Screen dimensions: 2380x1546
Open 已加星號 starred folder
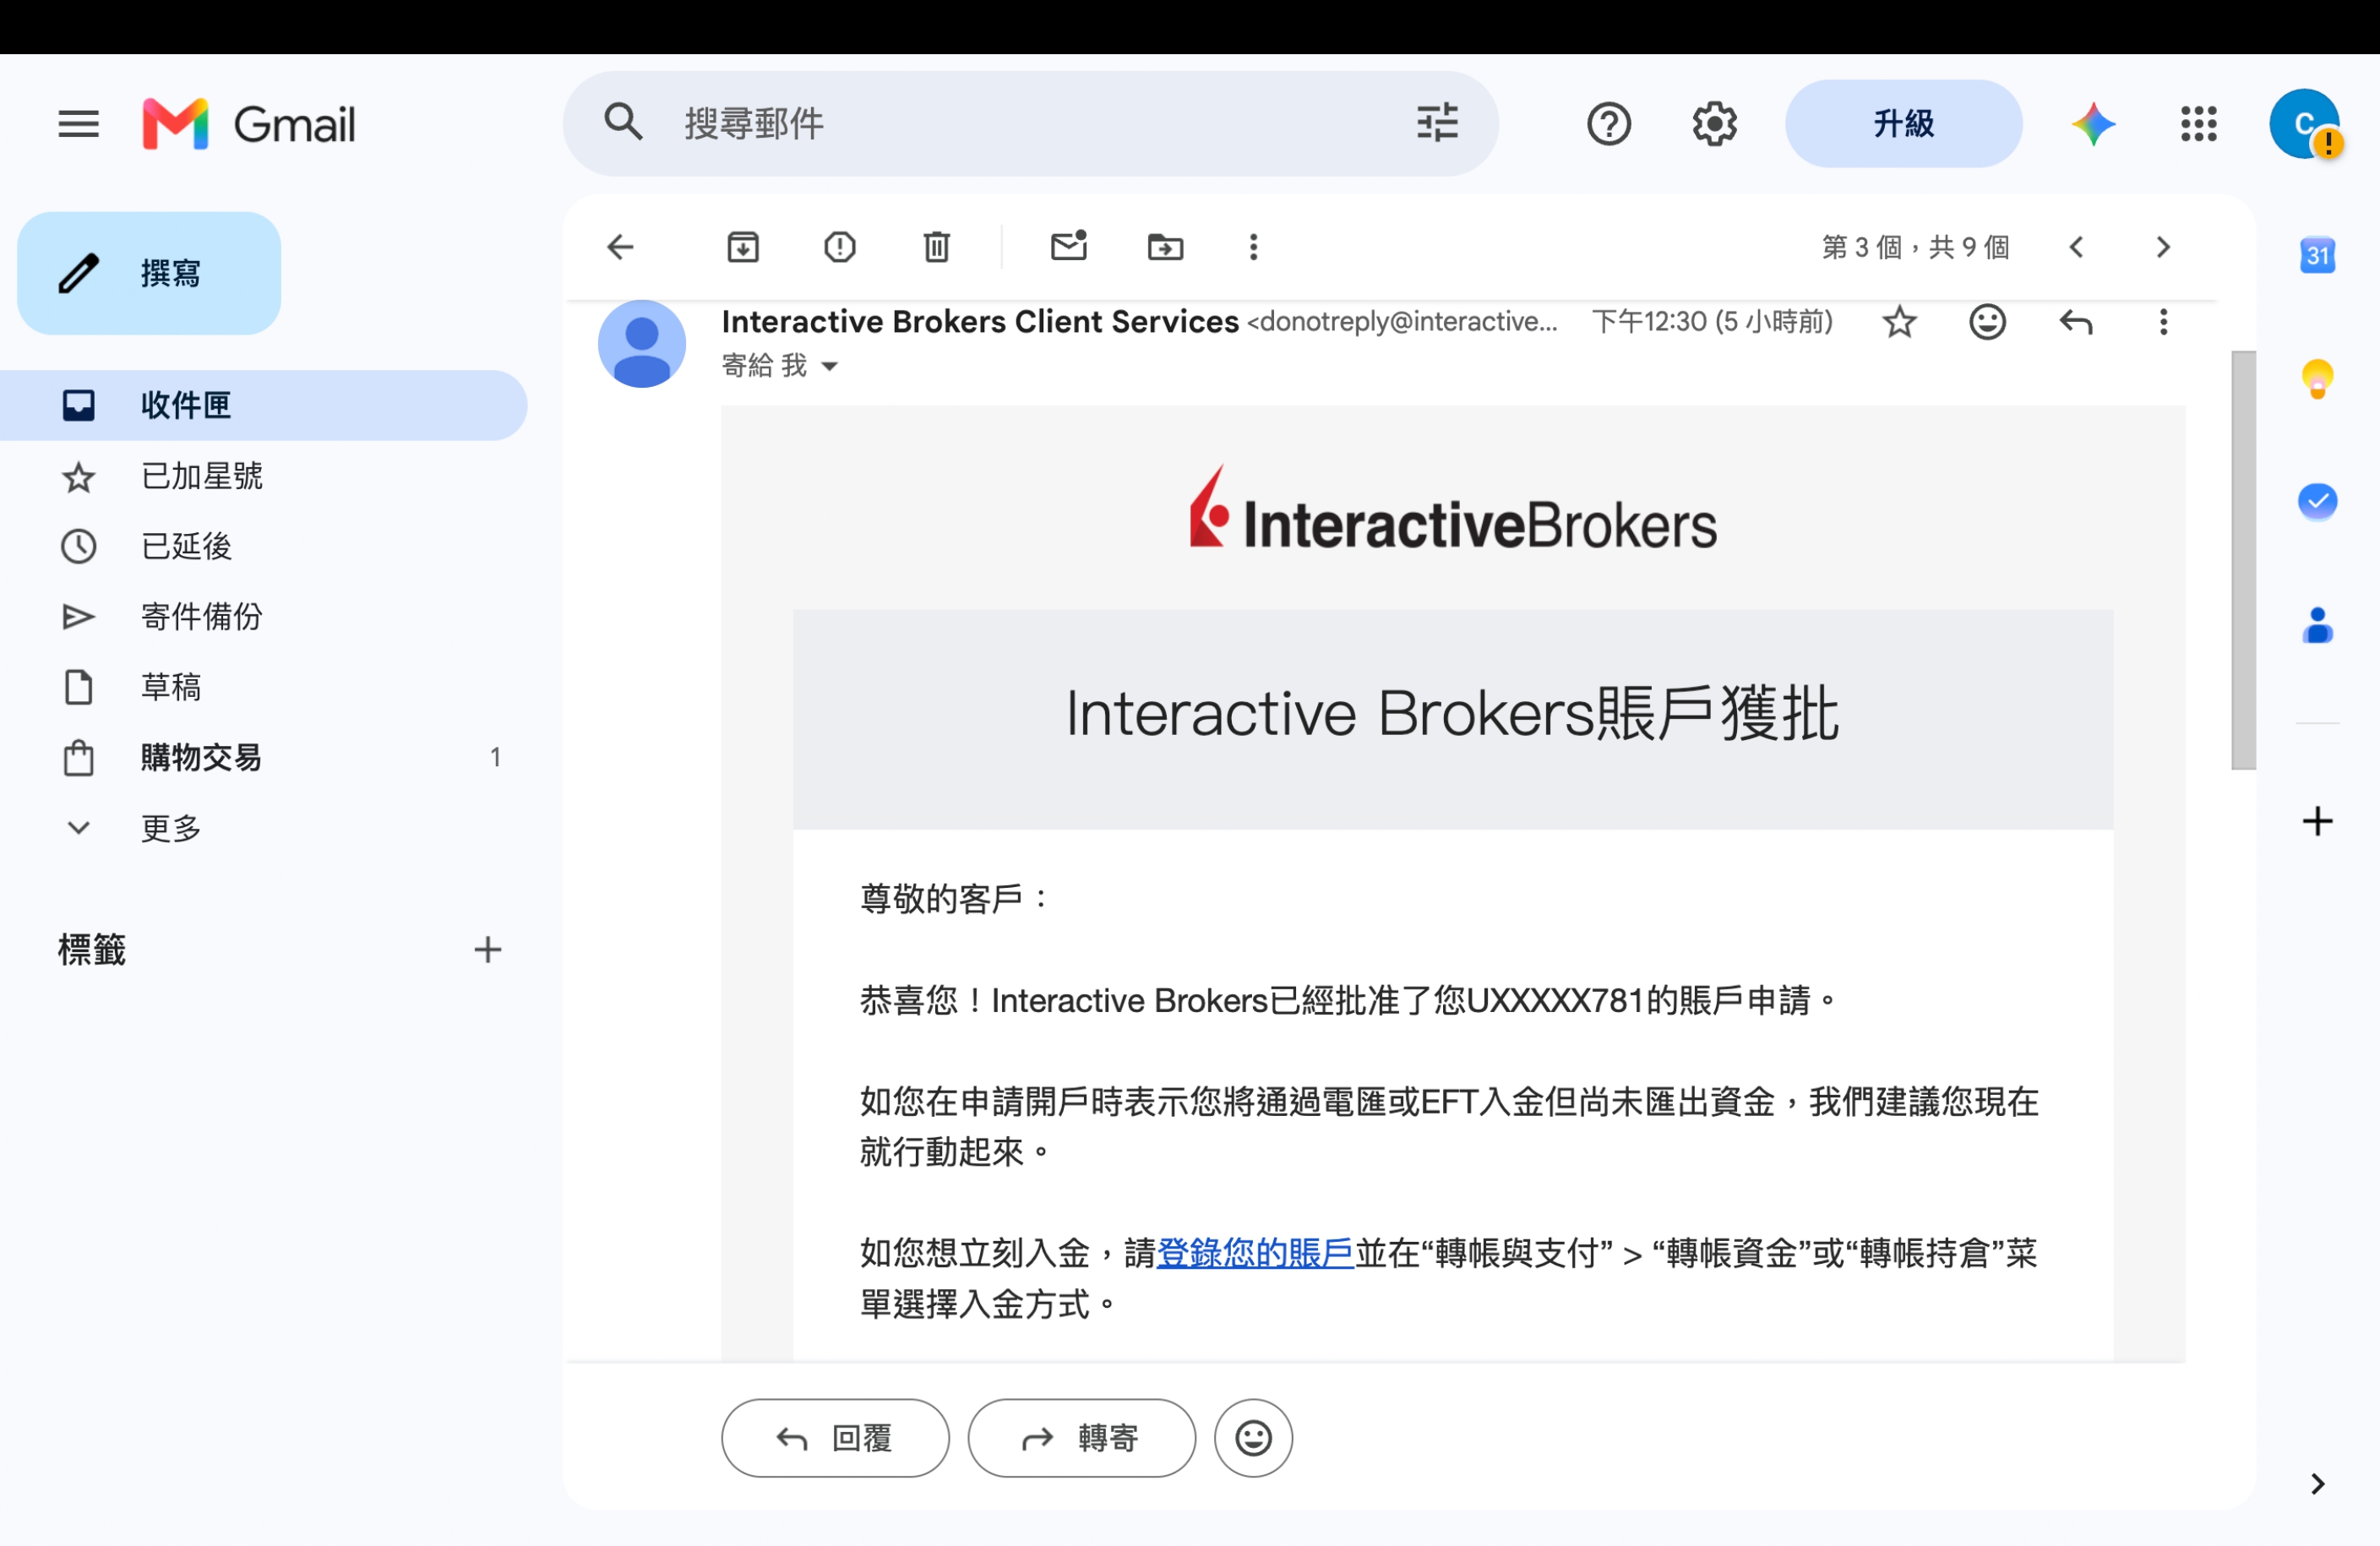pos(264,476)
